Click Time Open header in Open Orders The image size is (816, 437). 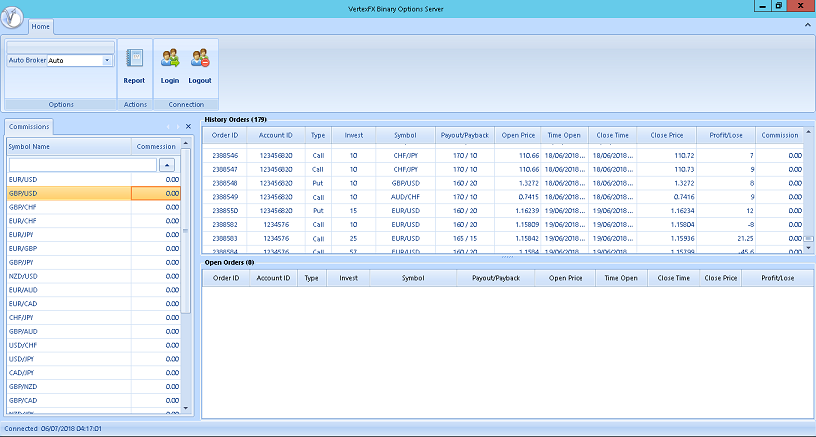(x=621, y=279)
